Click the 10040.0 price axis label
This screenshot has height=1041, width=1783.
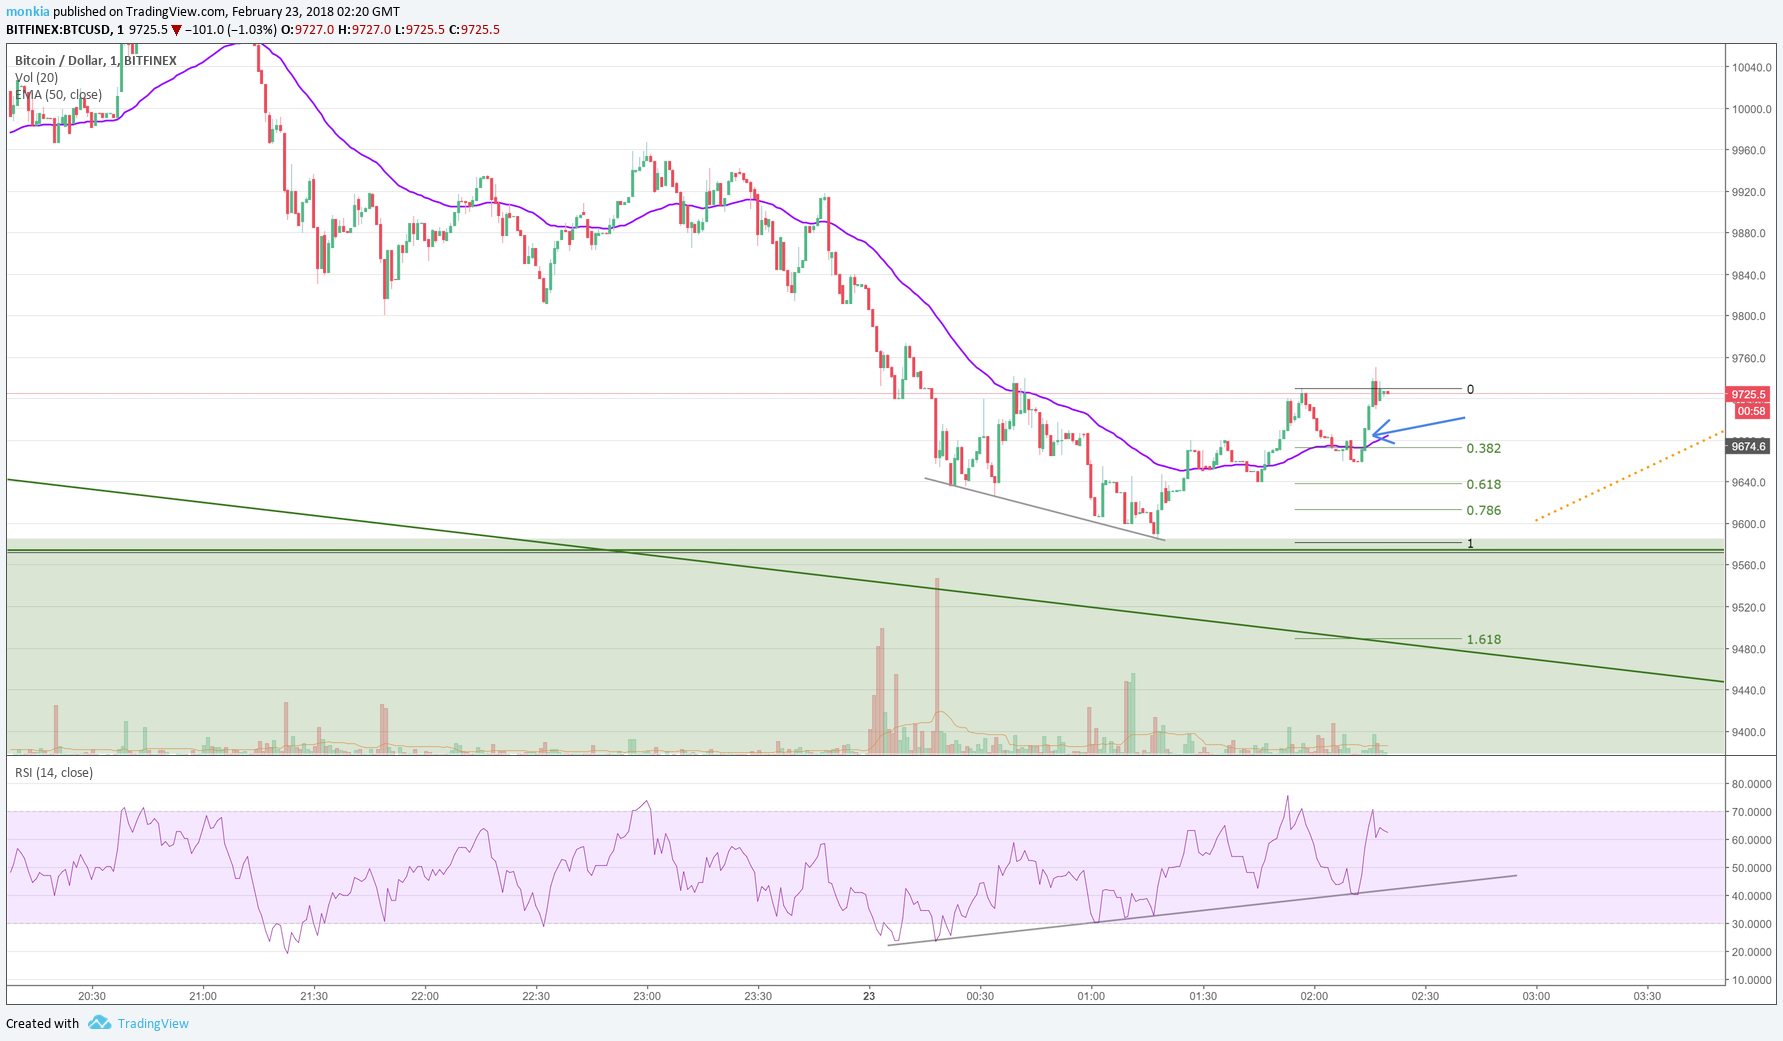[x=1752, y=68]
